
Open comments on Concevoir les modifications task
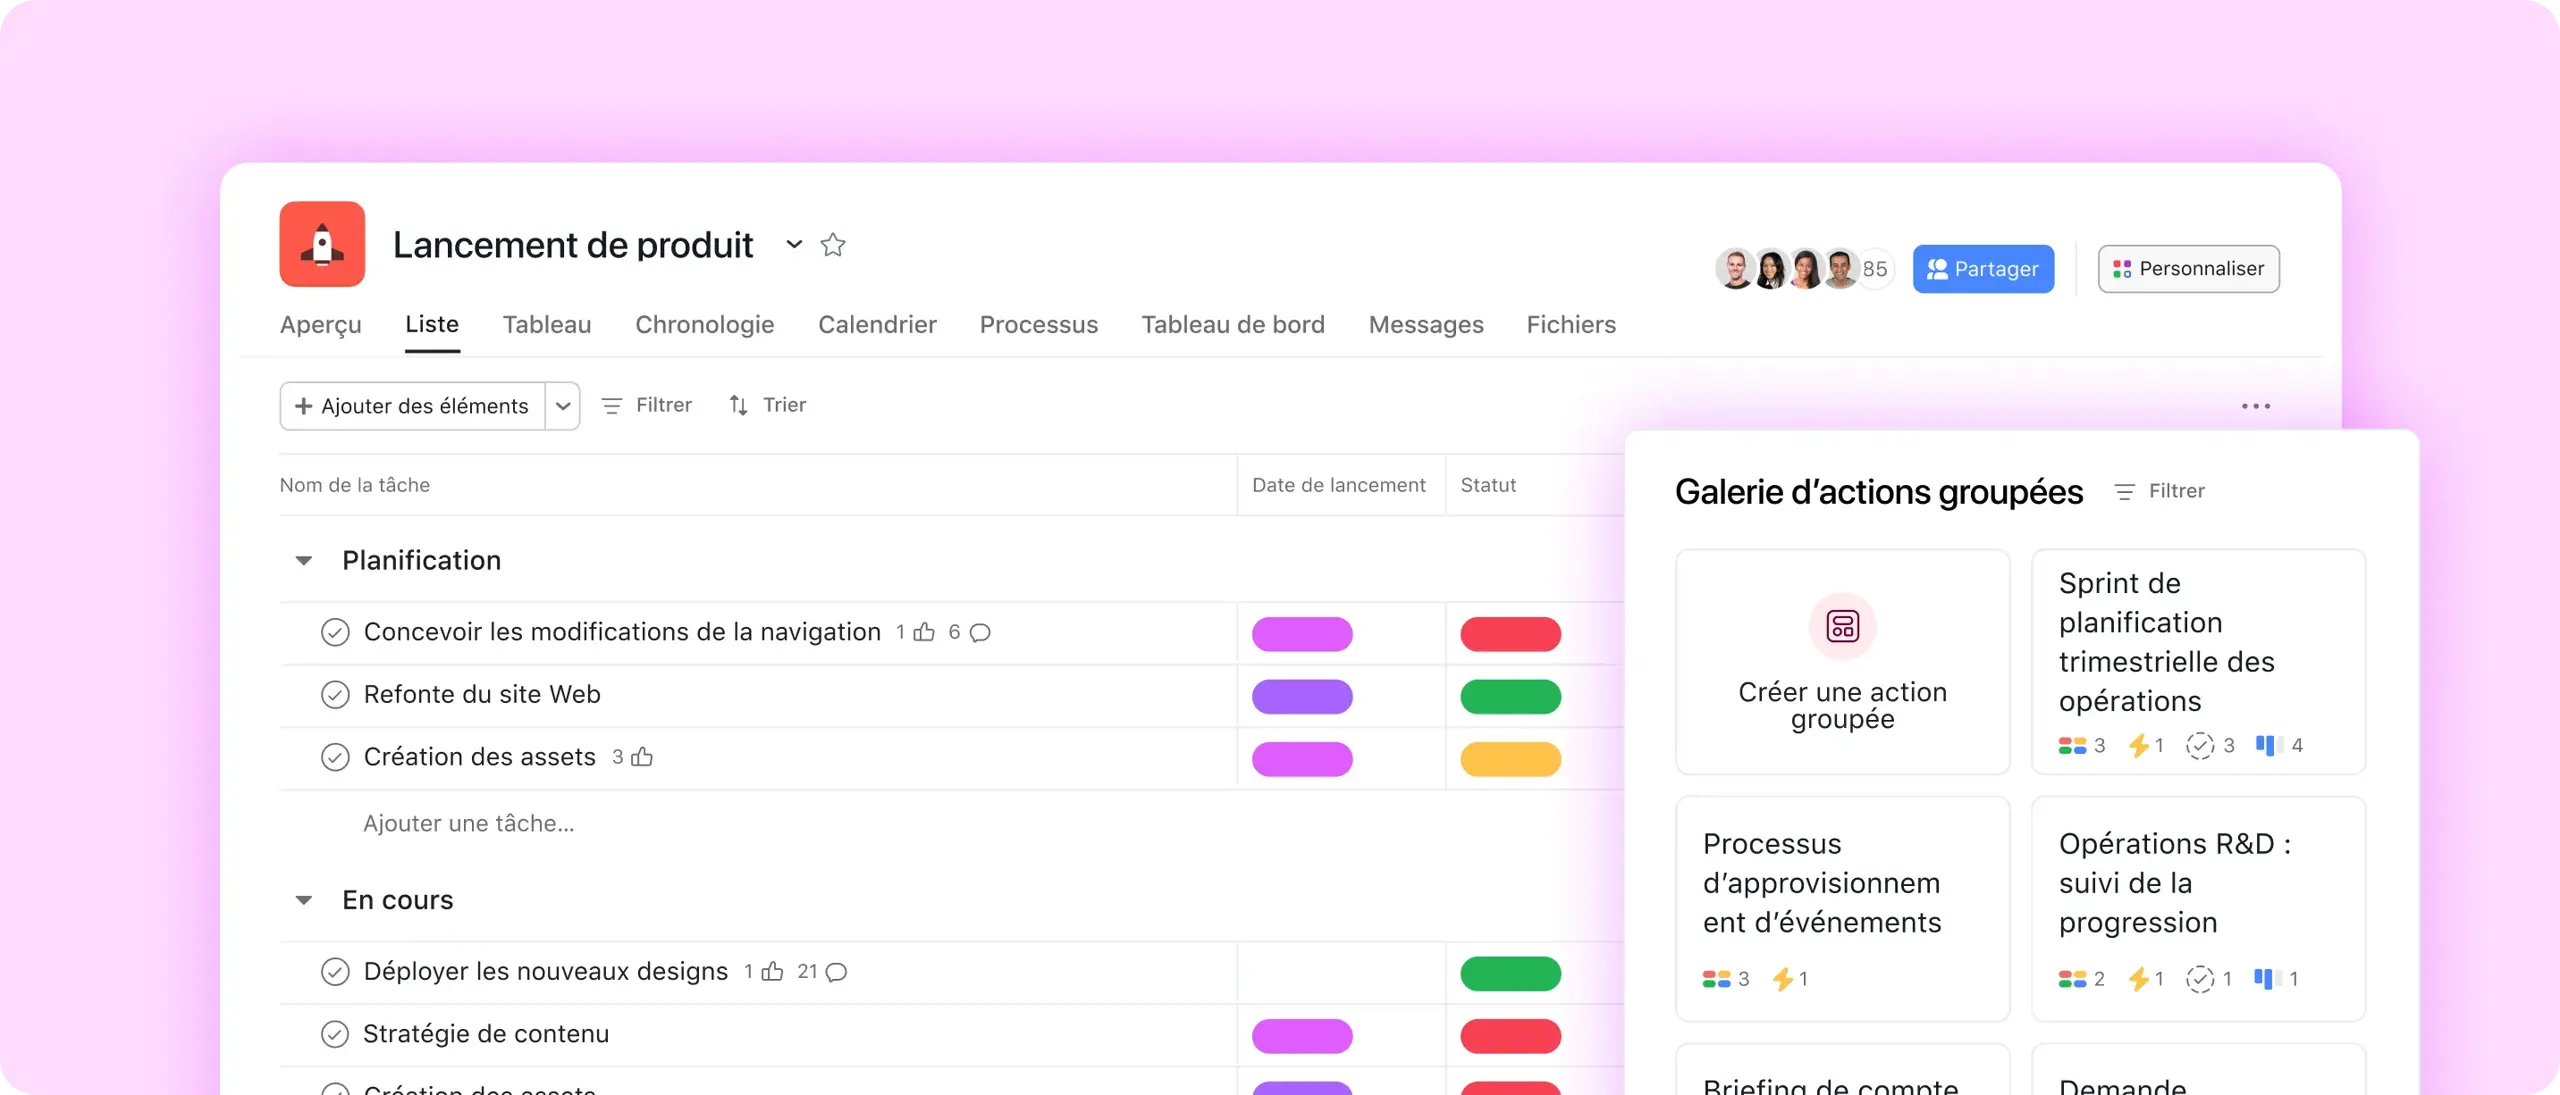[980, 633]
